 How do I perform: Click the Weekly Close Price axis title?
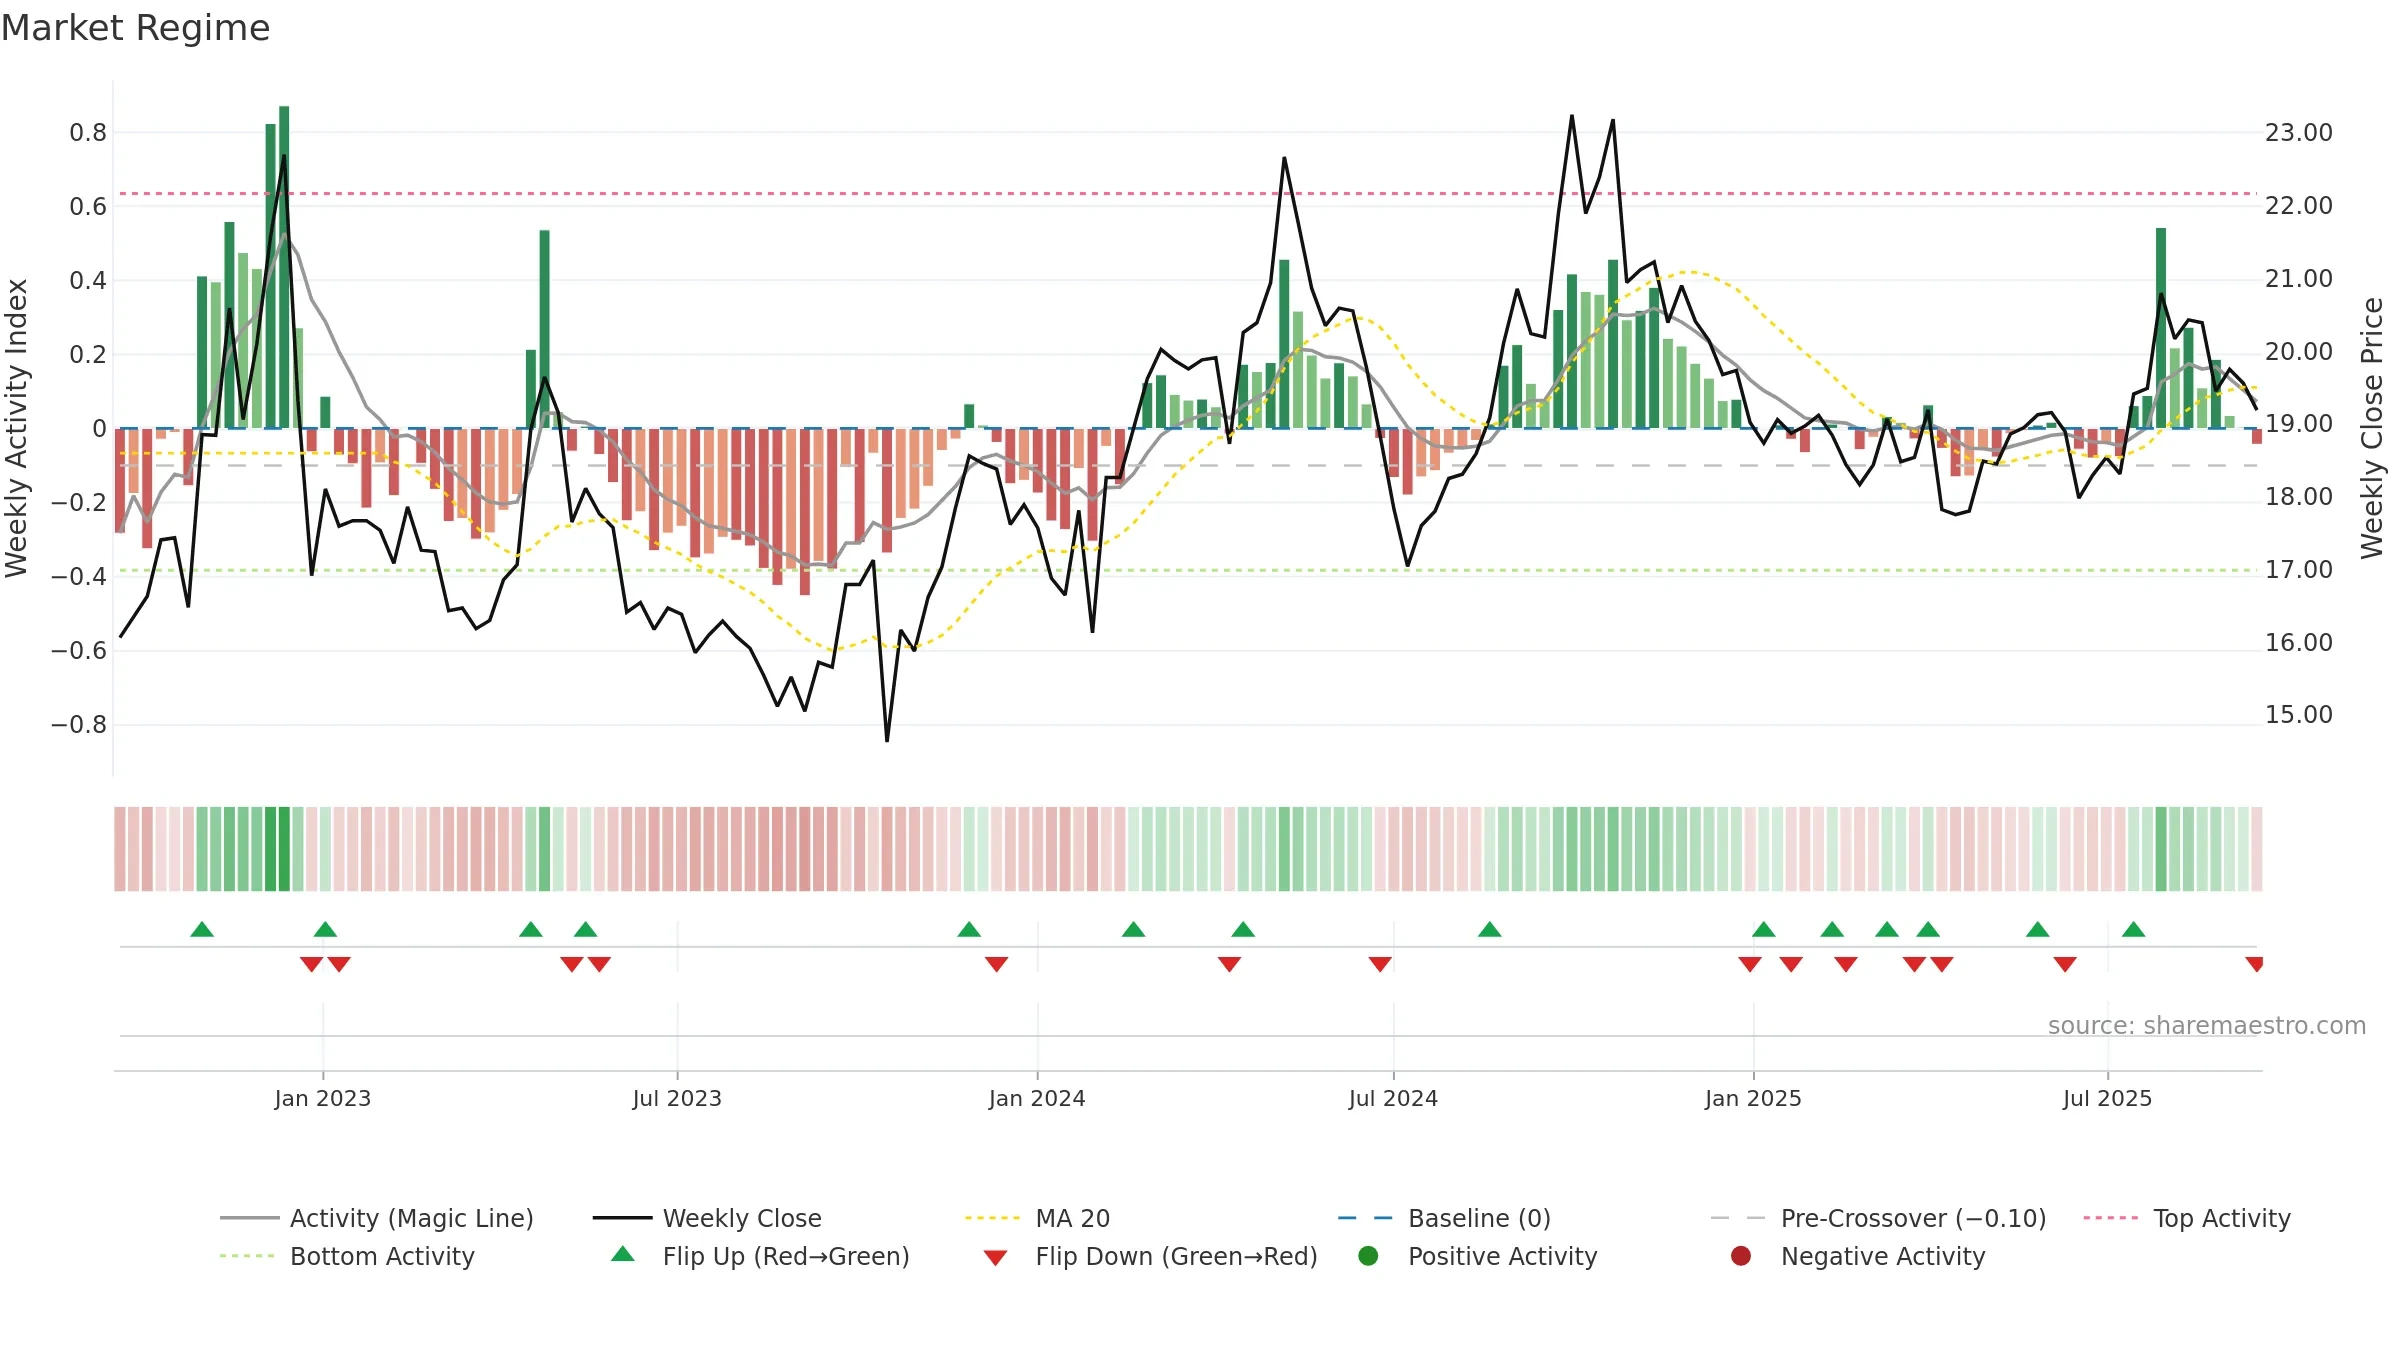point(2372,428)
